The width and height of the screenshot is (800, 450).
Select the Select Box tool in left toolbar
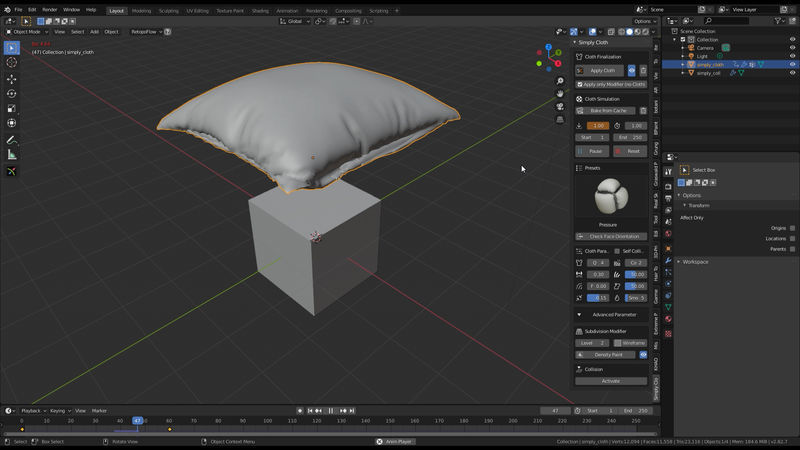11,47
